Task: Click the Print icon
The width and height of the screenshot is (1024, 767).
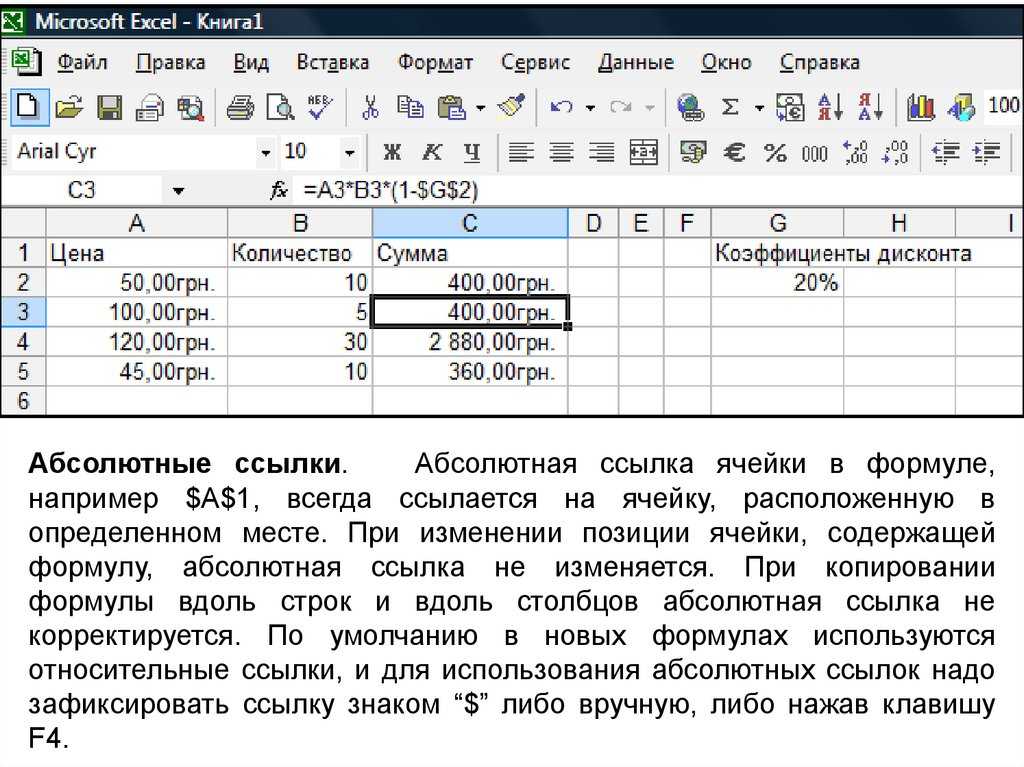Action: click(x=240, y=106)
